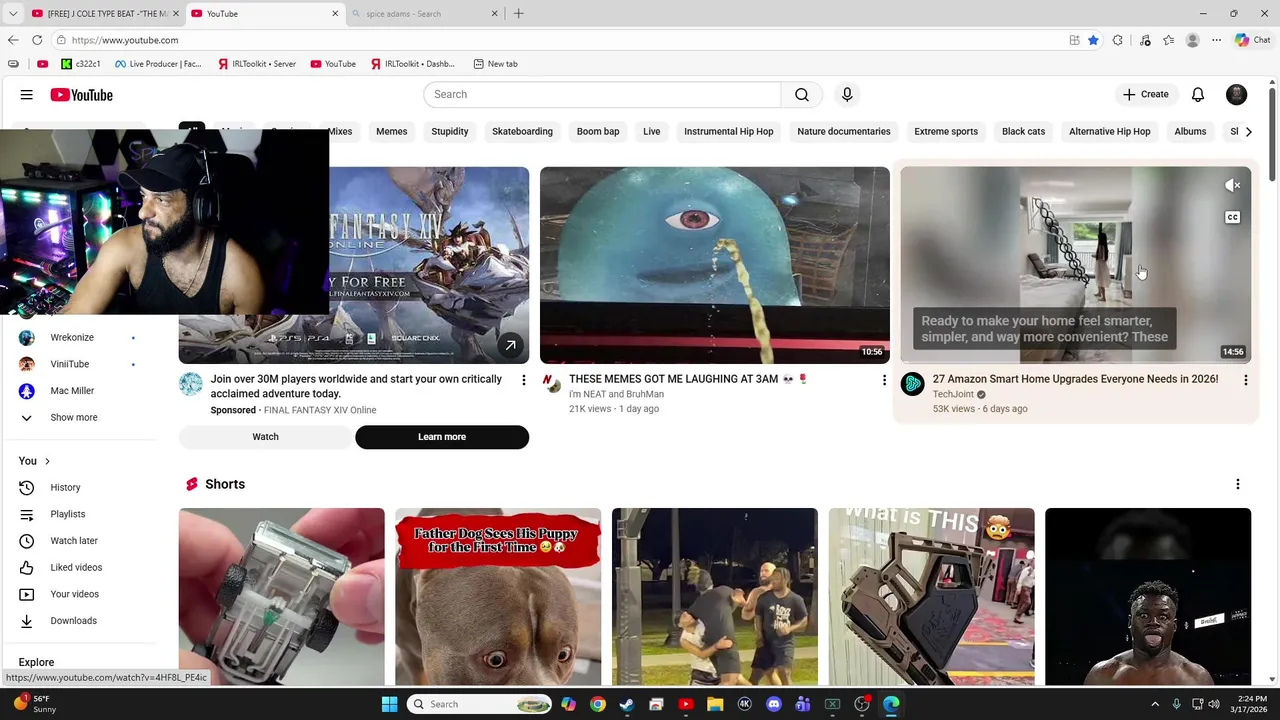Viewport: 1280px width, 720px height.
Task: Select Extreme sports chip
Action: [946, 131]
